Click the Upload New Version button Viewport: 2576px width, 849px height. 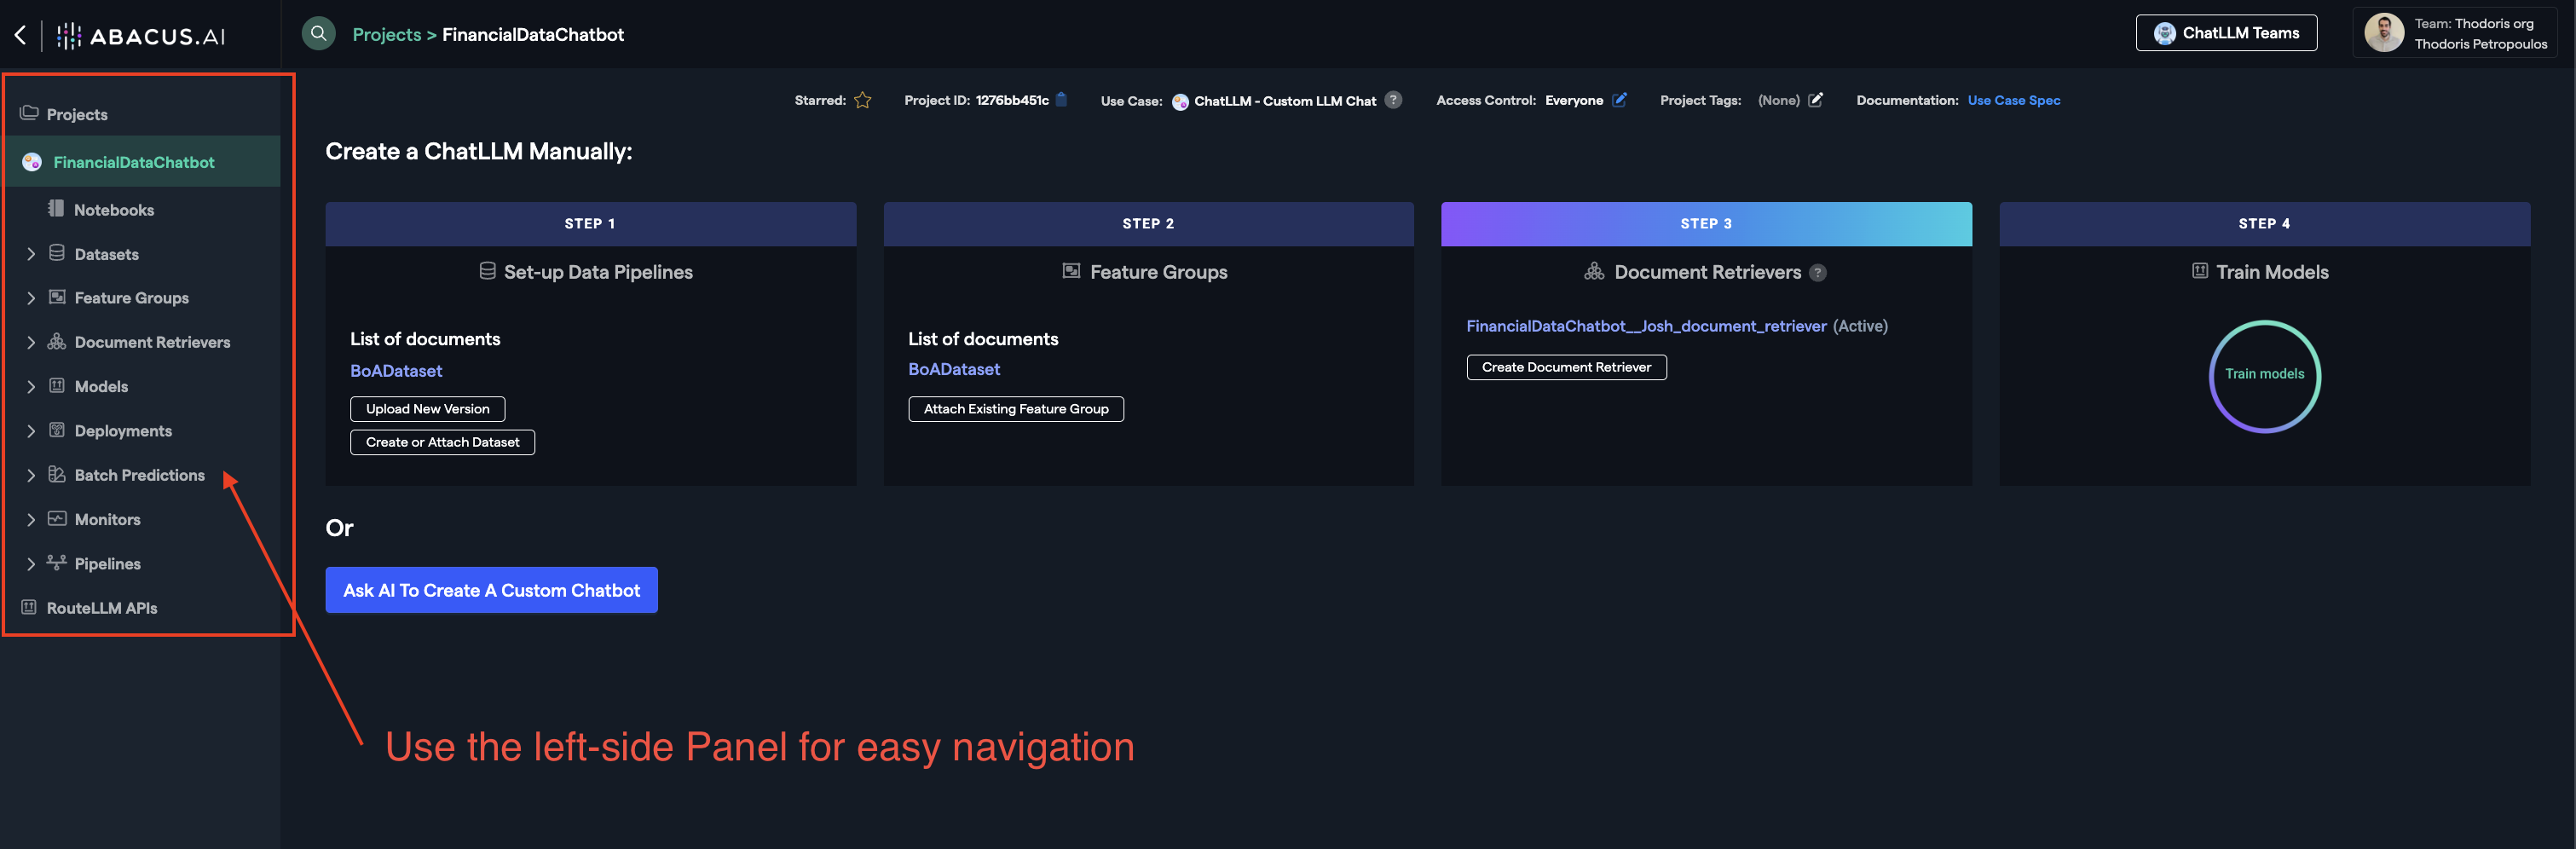coord(427,409)
